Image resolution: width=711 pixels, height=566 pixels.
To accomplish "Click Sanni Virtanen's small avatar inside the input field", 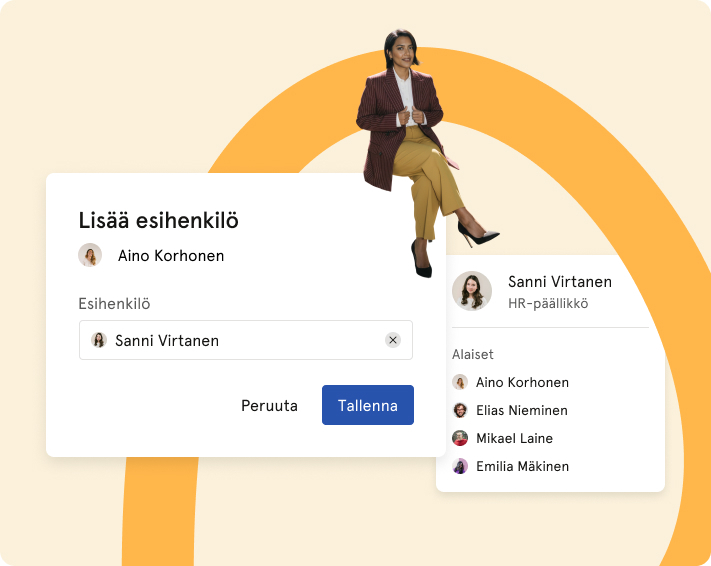I will click(99, 340).
